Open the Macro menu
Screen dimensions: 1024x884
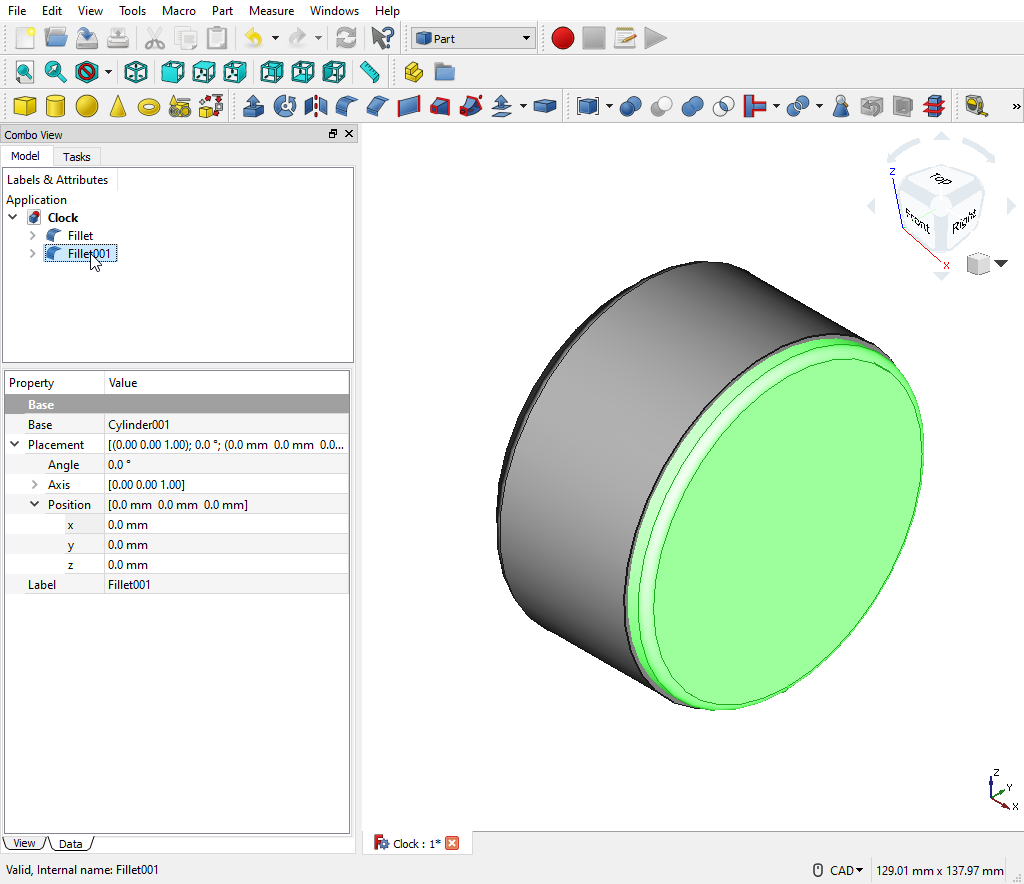pyautogui.click(x=178, y=10)
